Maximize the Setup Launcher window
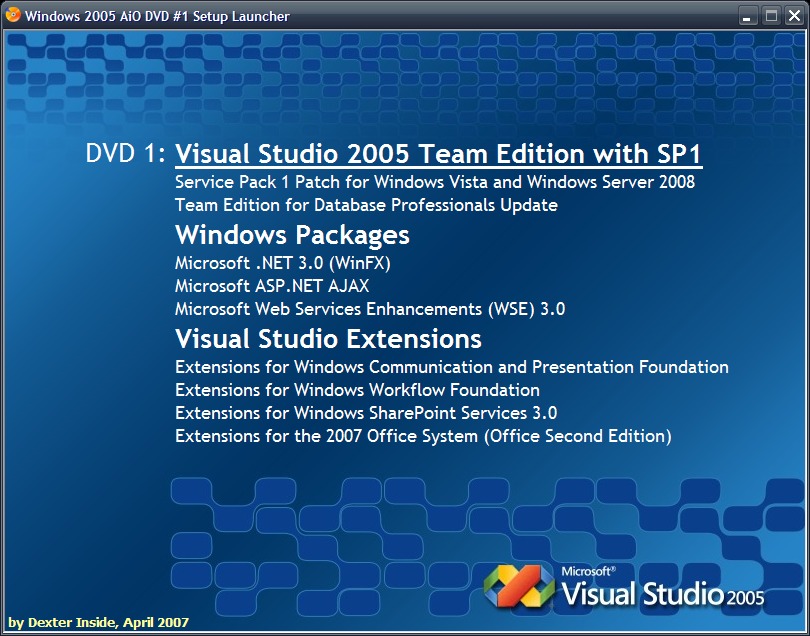Viewport: 810px width, 636px height. pyautogui.click(x=771, y=16)
